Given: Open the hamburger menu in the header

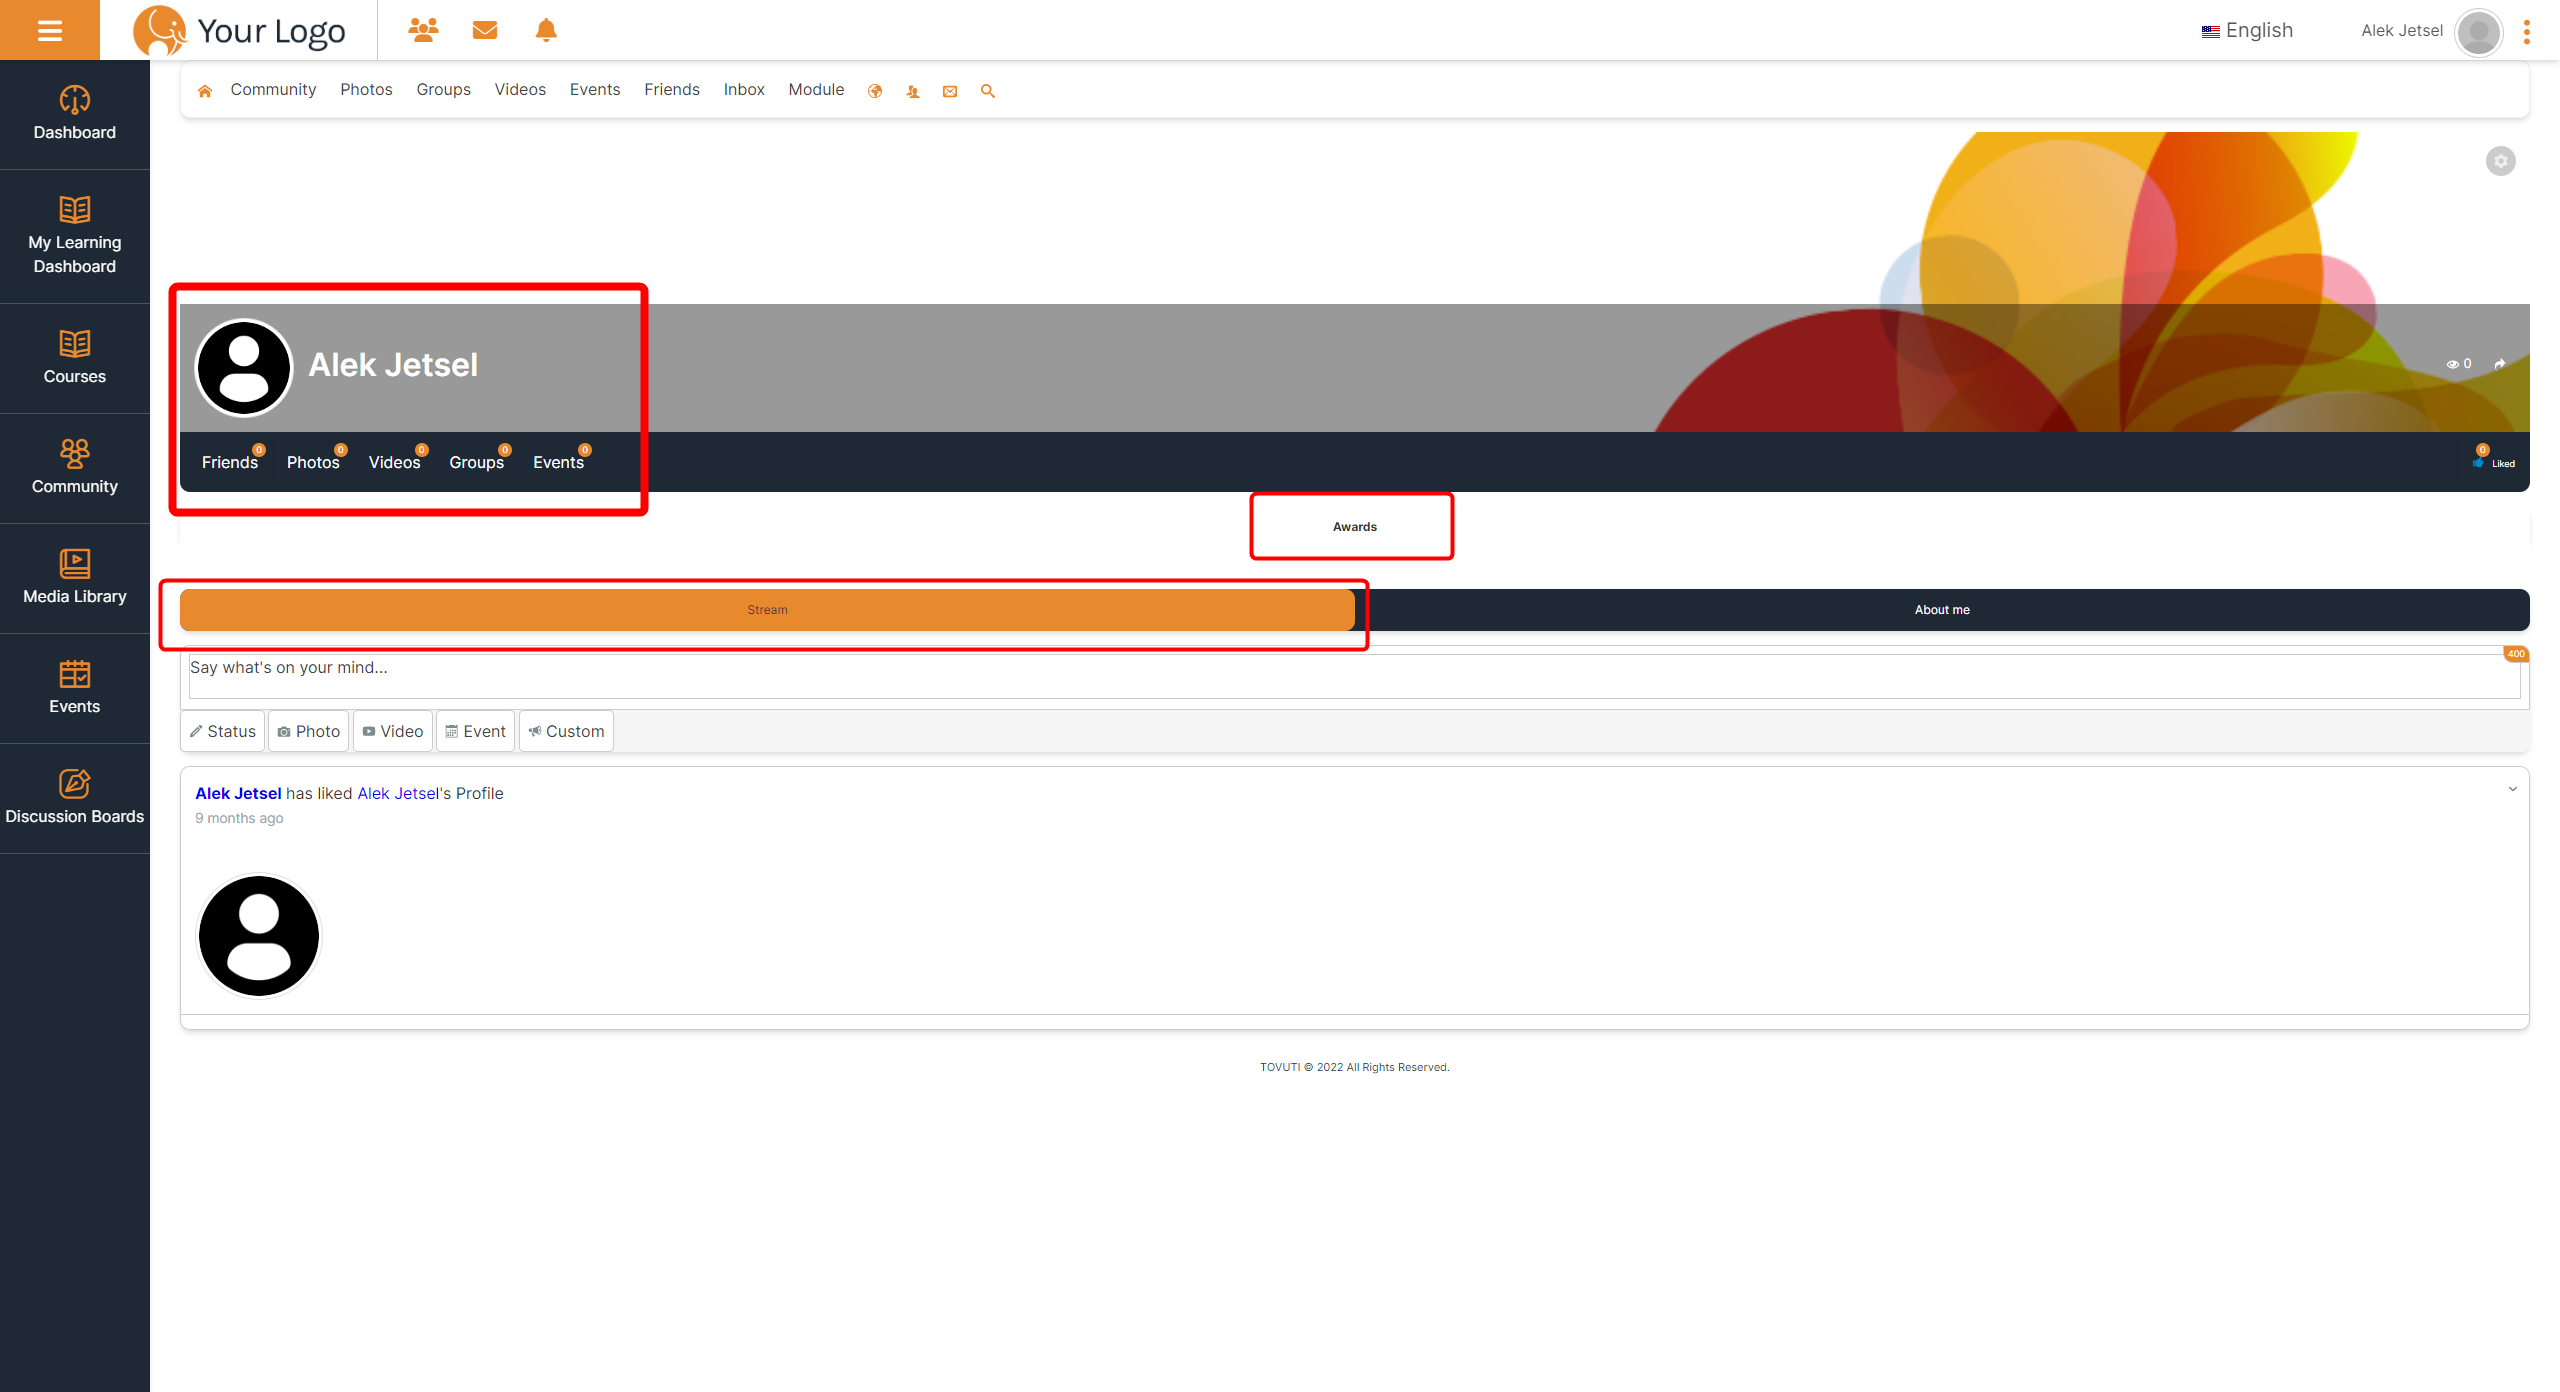Looking at the screenshot, I should tap(50, 30).
